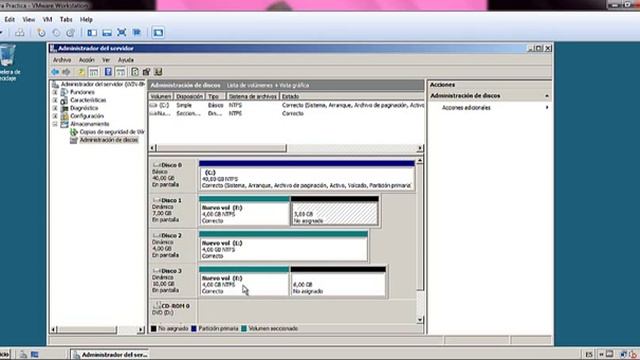Go back with the blue arrow icon
The image size is (640, 360).
point(55,72)
